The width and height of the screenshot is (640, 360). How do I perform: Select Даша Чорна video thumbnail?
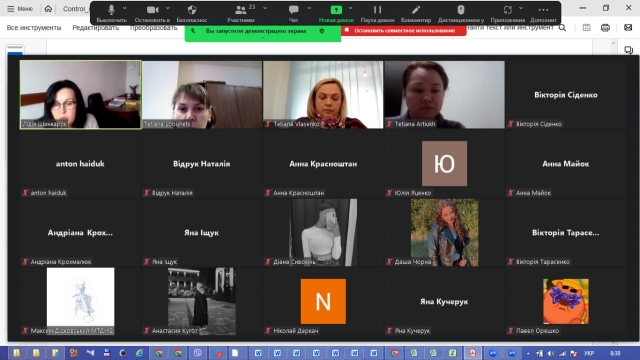(444, 233)
